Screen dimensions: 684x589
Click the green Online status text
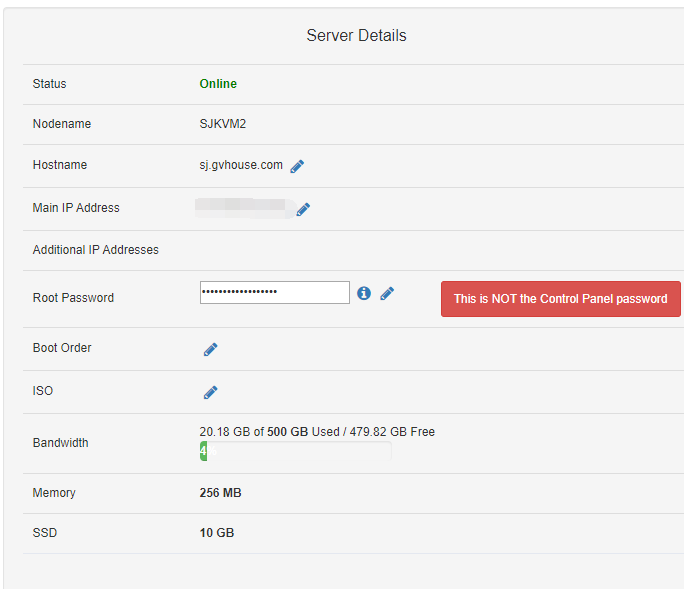pyautogui.click(x=218, y=84)
